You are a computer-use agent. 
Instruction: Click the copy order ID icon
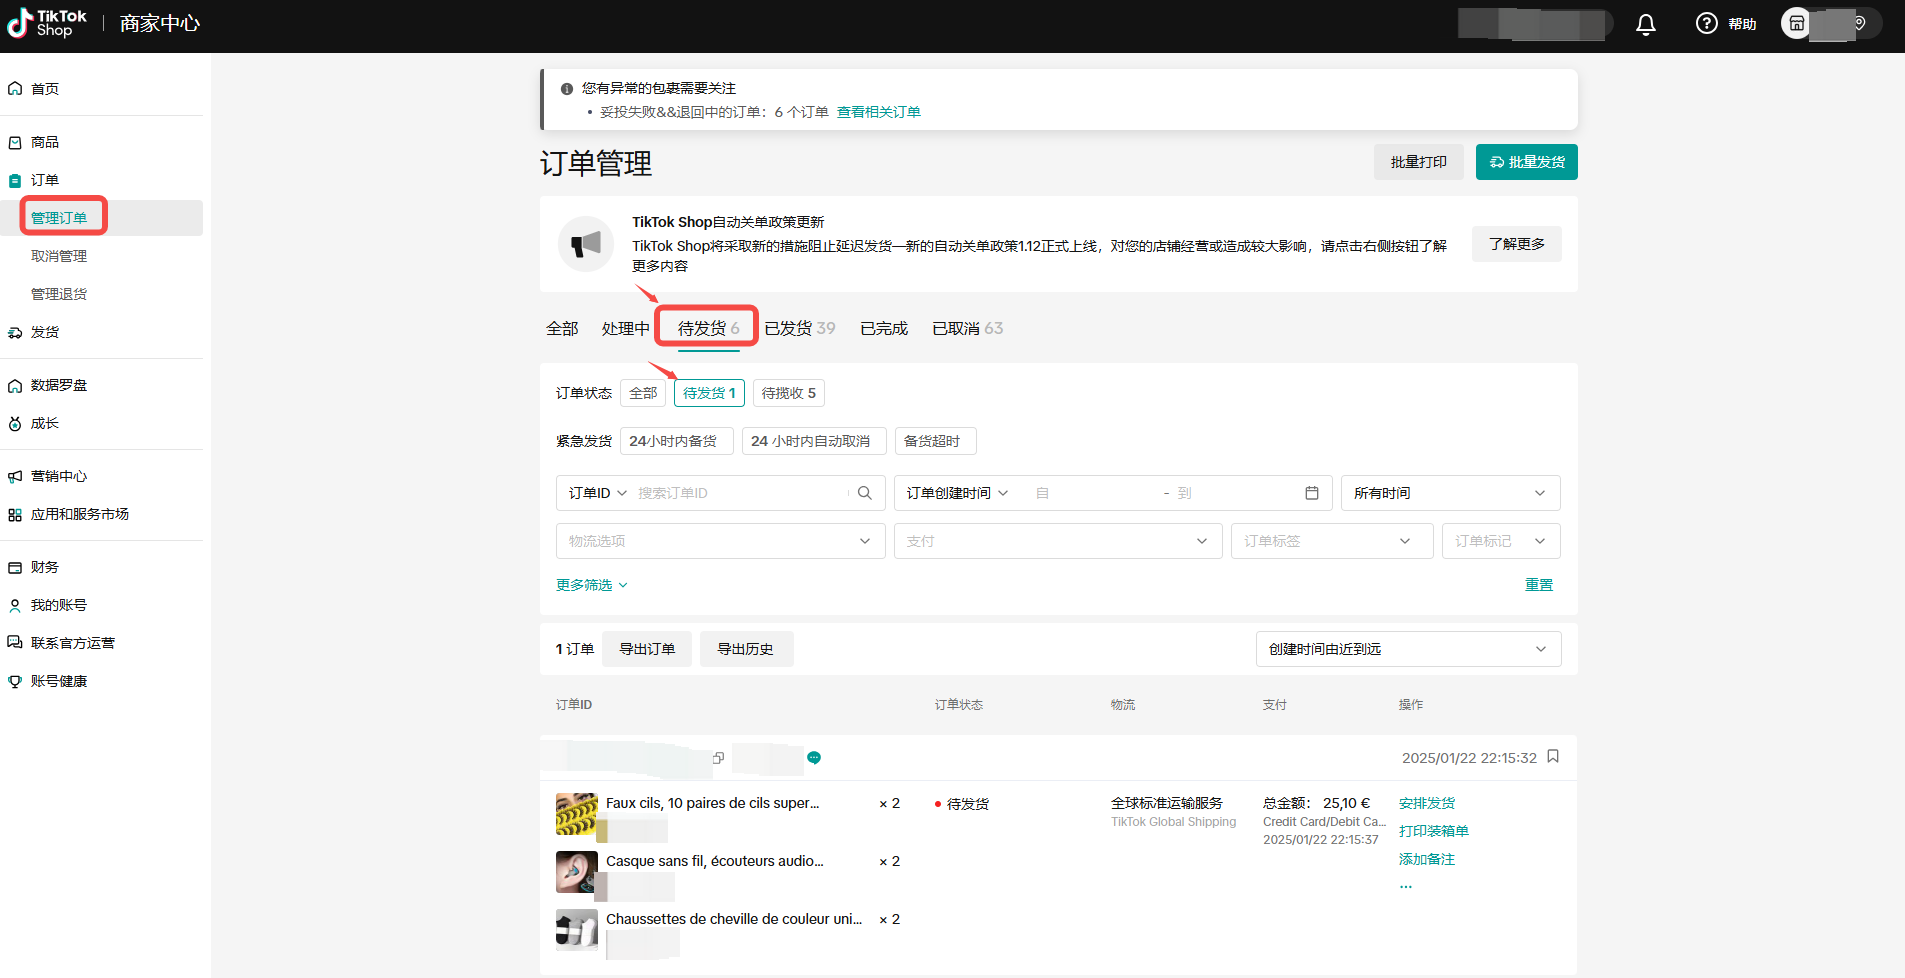(718, 758)
